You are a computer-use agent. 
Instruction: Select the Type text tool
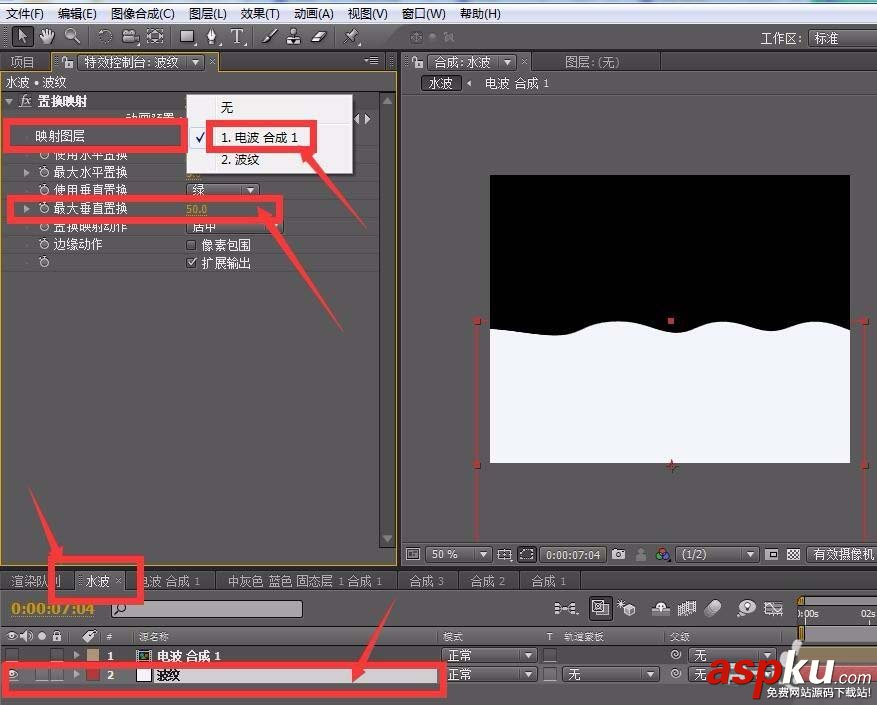tap(237, 37)
